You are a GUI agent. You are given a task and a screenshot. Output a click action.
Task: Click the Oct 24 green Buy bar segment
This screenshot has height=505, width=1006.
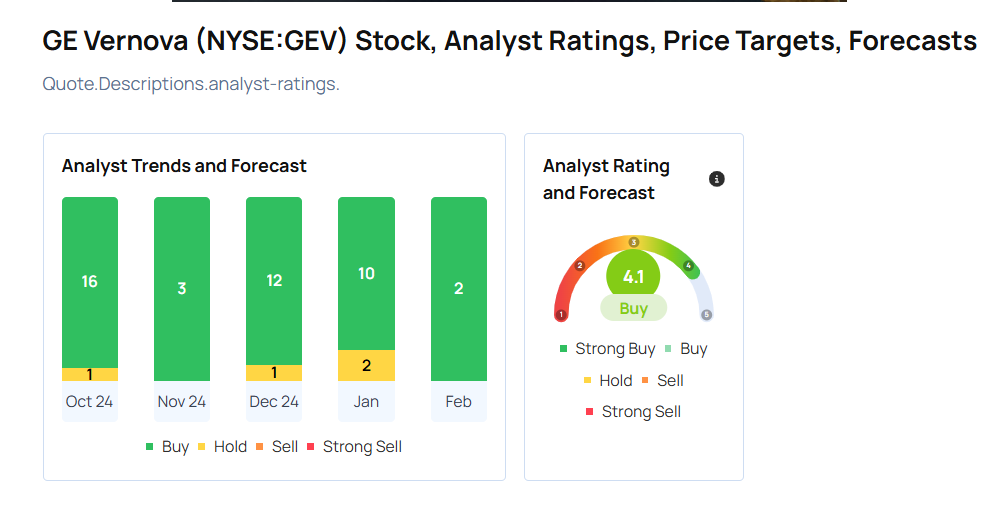[x=90, y=281]
